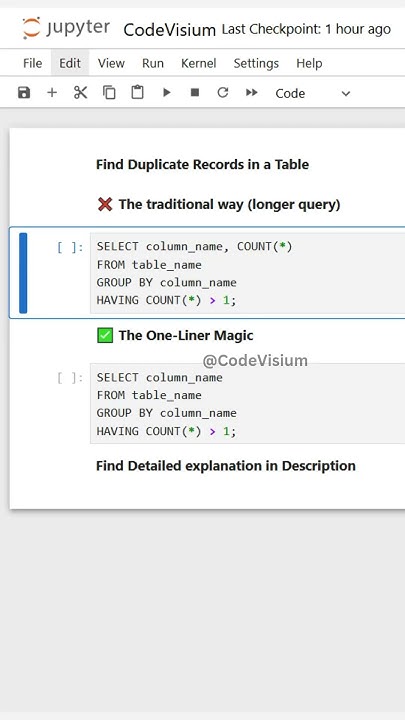The height and width of the screenshot is (720, 405).
Task: Click The One-Liner Magic heading
Action: (186, 336)
